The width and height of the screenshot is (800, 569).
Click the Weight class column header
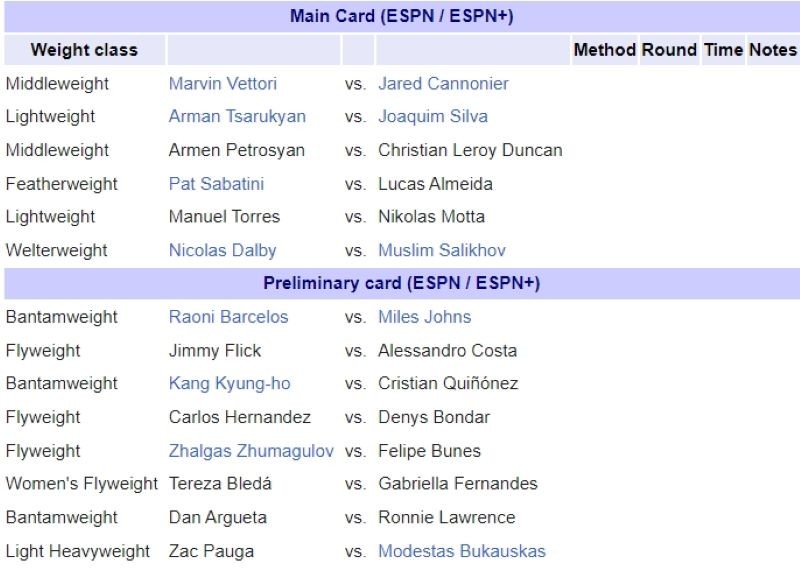click(84, 50)
